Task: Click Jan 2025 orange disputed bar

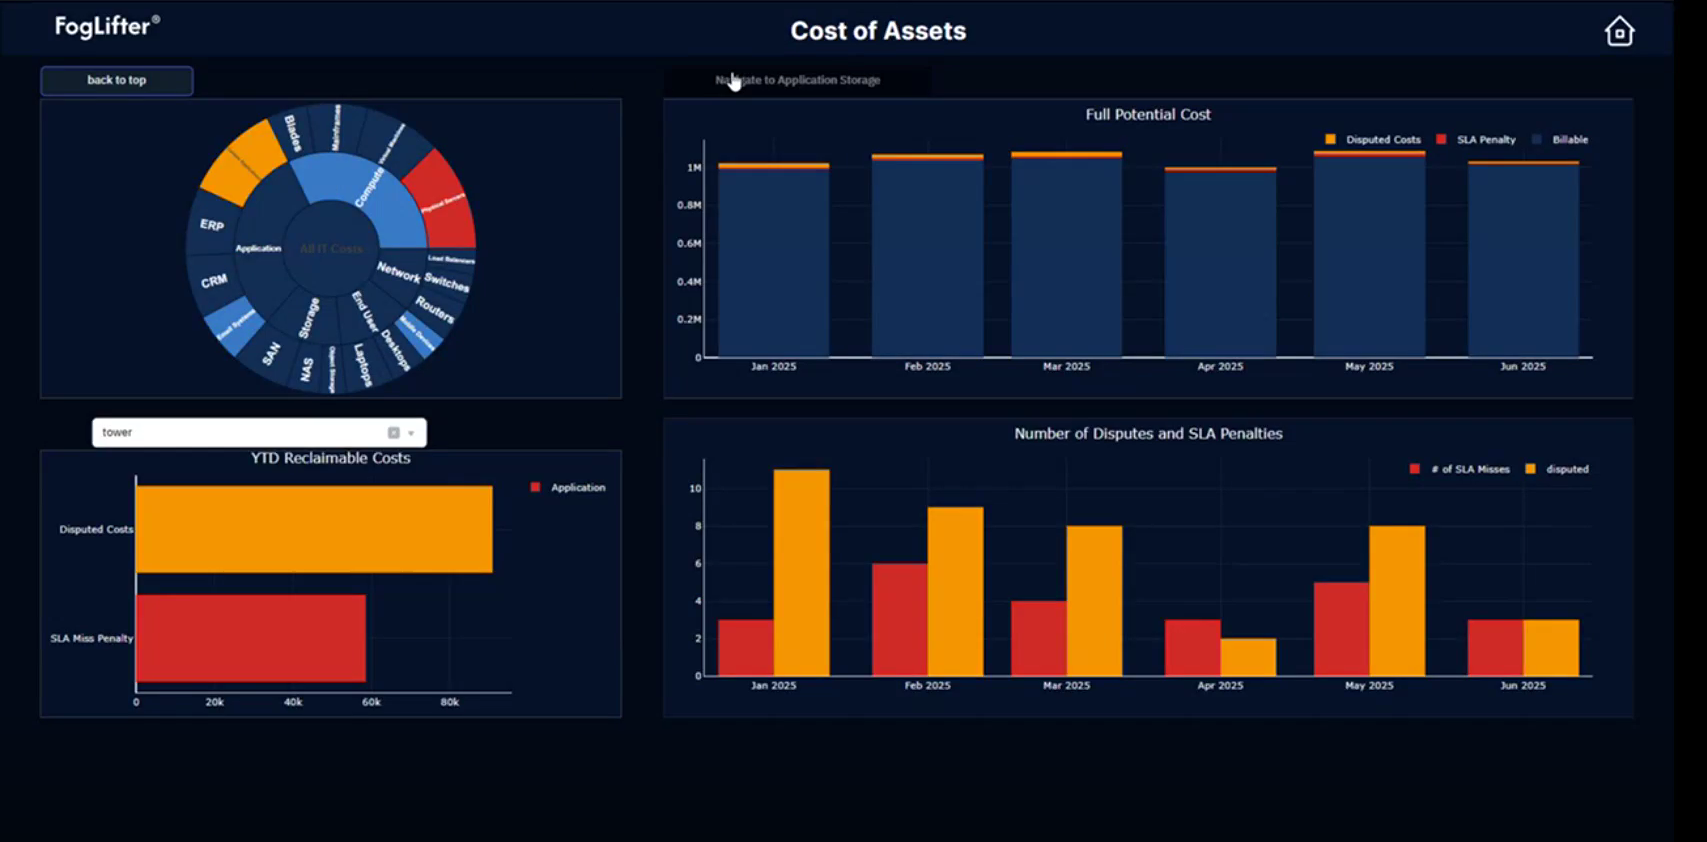Action: 802,573
